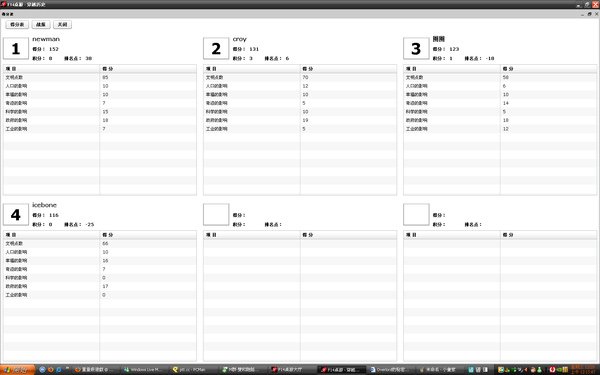Sort newman's table by 得分 column header
600x375 pixels.
pos(148,69)
